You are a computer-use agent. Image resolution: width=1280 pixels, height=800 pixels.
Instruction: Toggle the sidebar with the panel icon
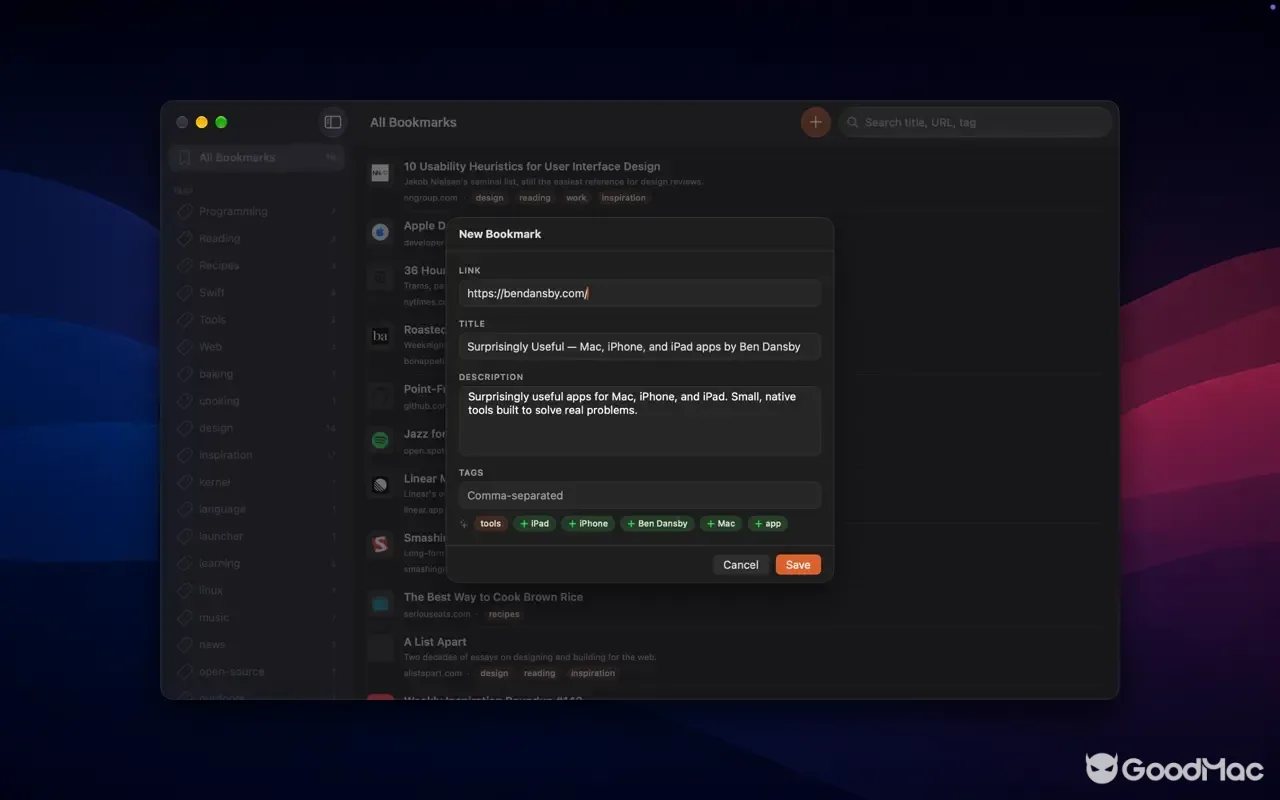point(333,122)
